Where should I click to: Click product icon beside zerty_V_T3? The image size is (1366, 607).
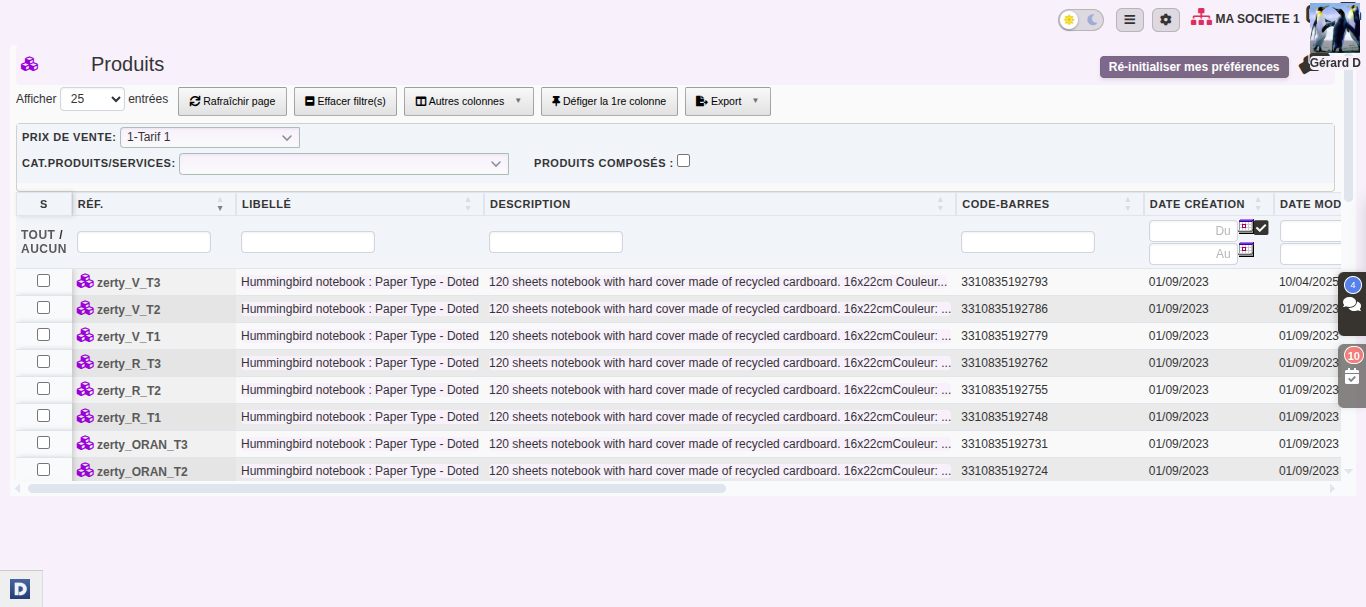85,282
